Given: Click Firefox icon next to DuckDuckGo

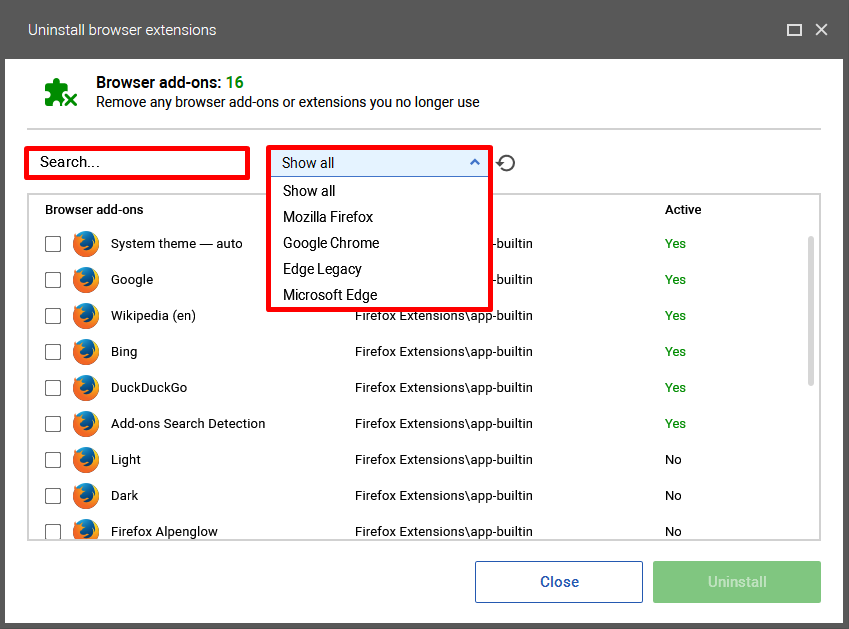Looking at the screenshot, I should pos(86,388).
